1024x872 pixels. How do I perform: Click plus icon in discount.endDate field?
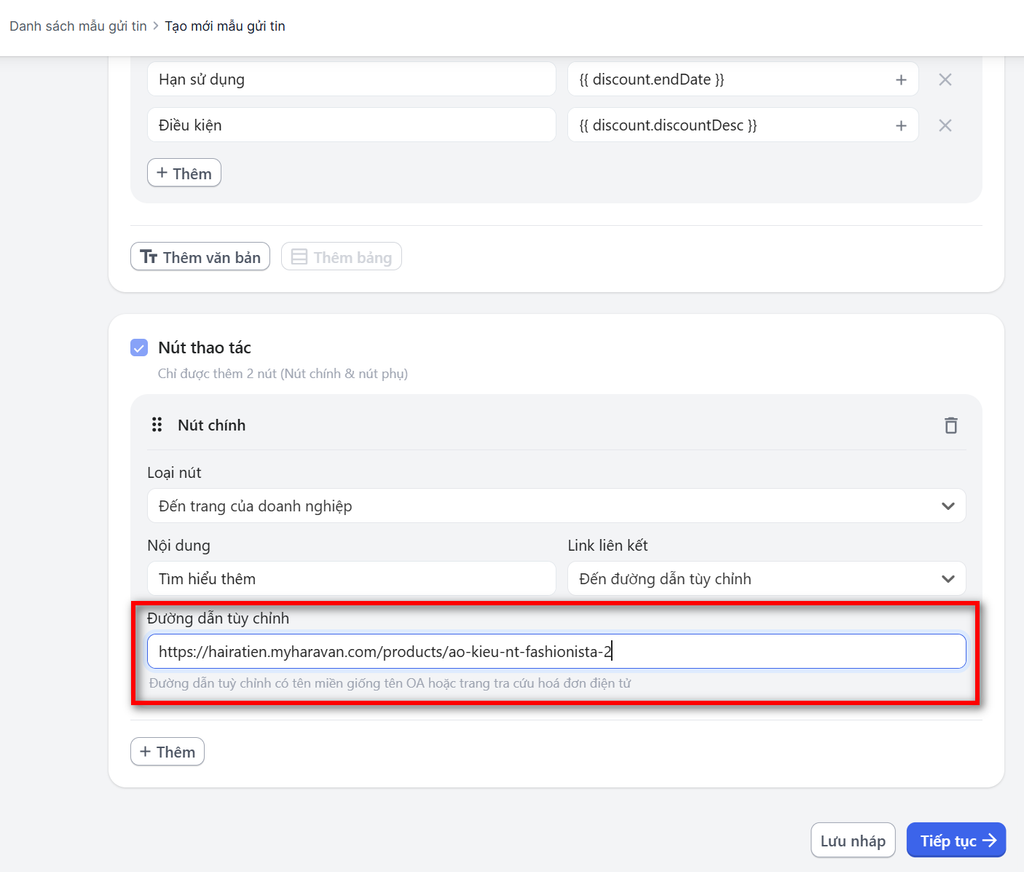click(x=900, y=80)
